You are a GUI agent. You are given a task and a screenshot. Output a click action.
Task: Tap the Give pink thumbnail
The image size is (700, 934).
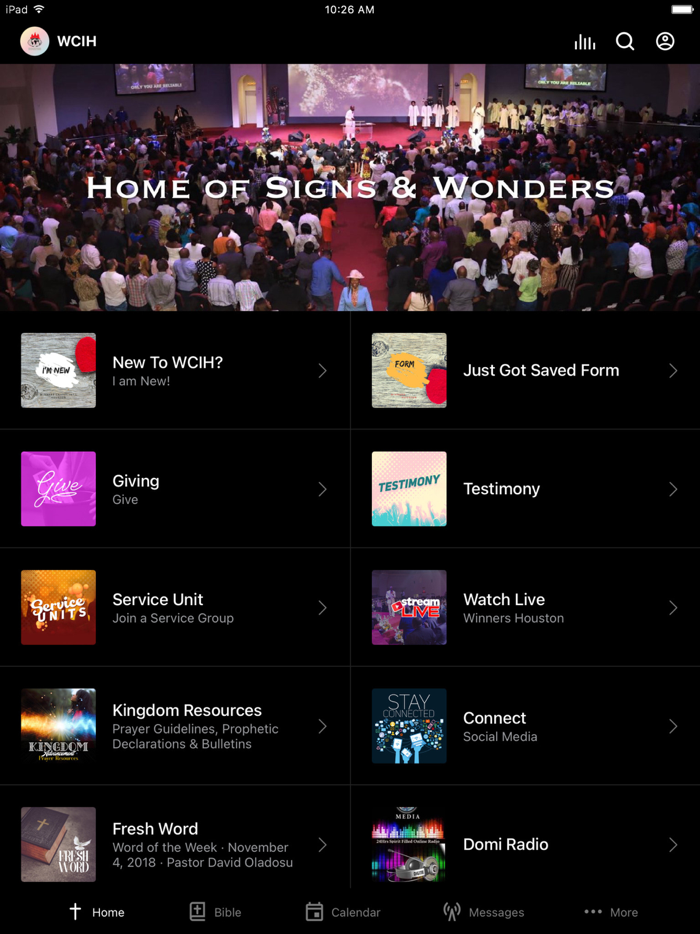coord(58,488)
